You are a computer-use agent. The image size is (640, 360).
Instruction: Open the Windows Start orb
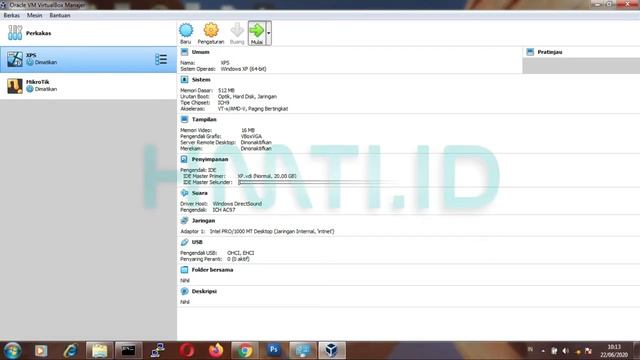click(12, 351)
